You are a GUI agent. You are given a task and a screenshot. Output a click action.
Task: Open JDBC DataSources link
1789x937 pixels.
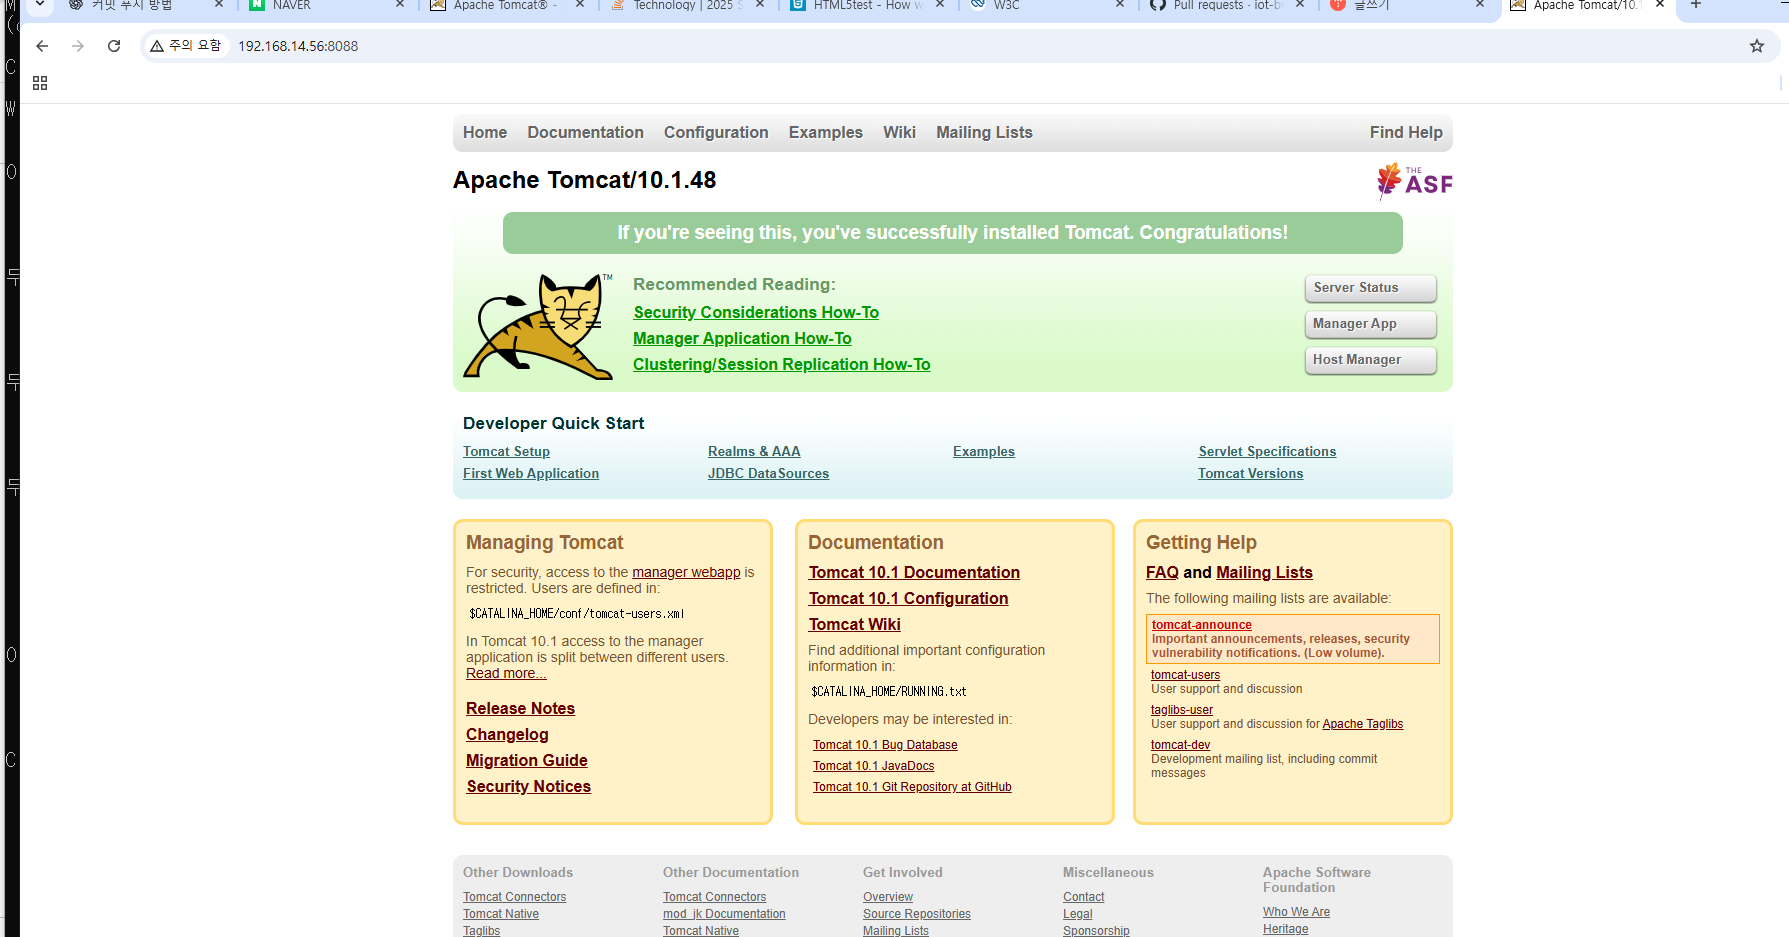coord(768,473)
